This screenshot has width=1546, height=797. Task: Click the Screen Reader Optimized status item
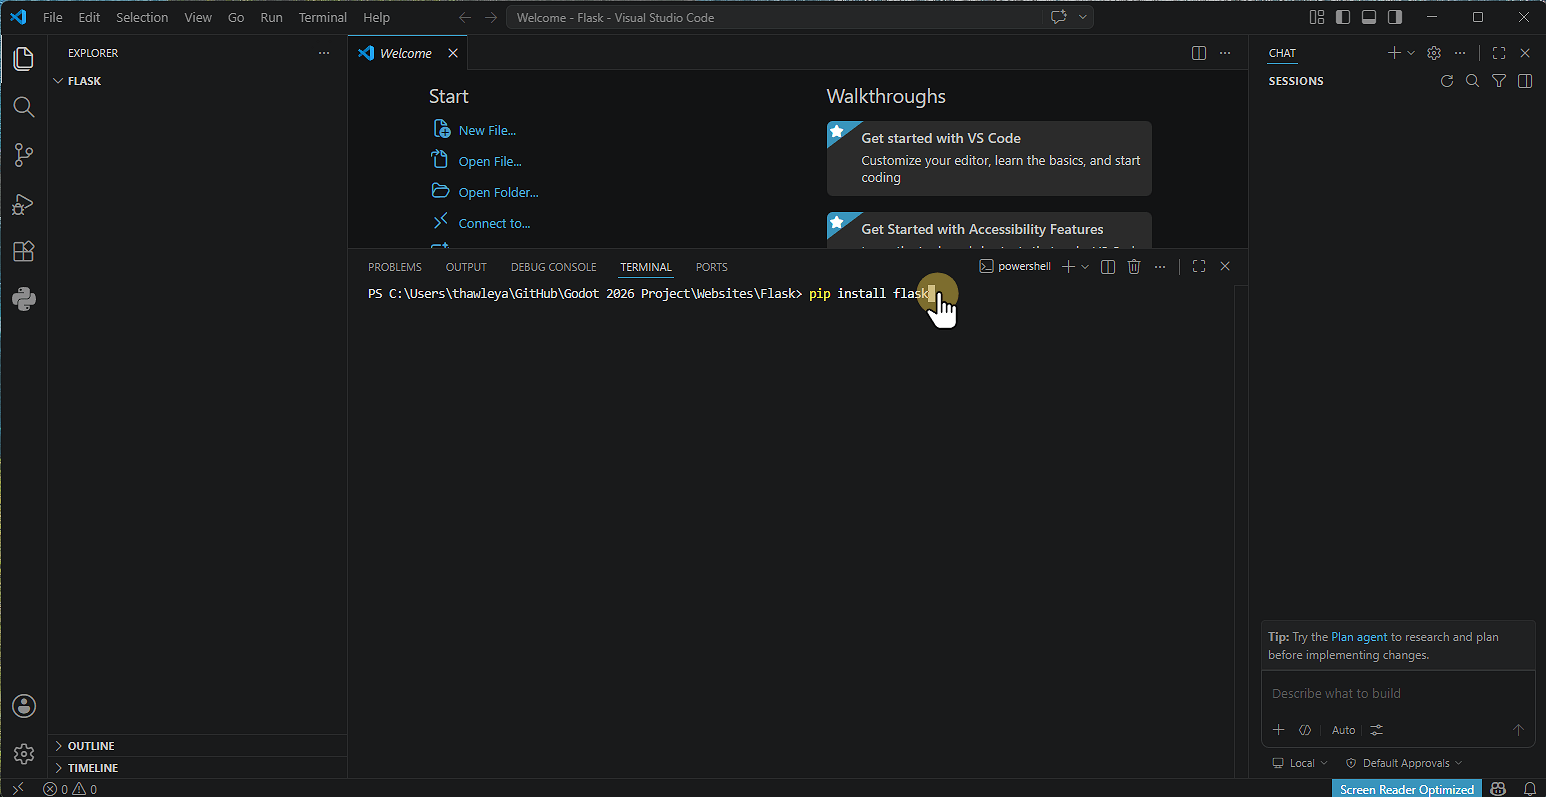[1407, 789]
